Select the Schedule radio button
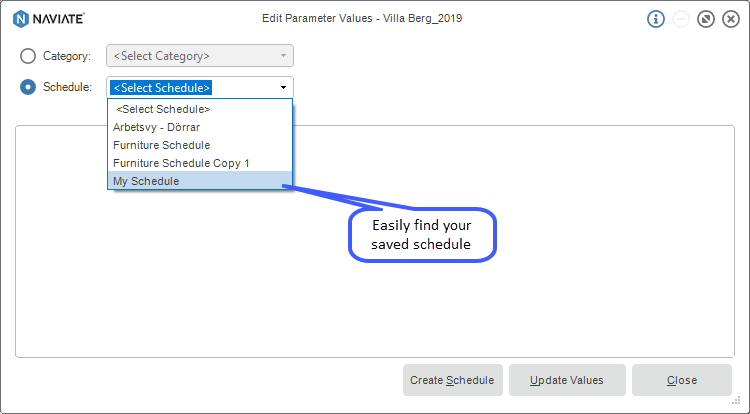This screenshot has width=750, height=414. (28, 87)
